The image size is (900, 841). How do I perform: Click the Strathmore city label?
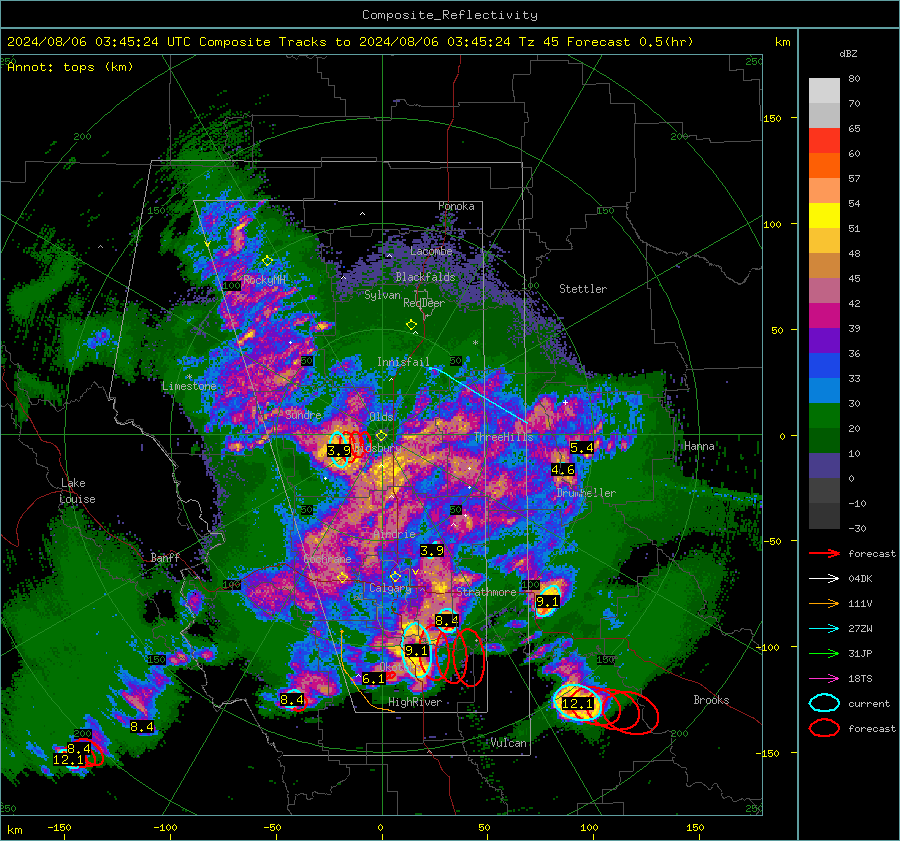pos(486,592)
